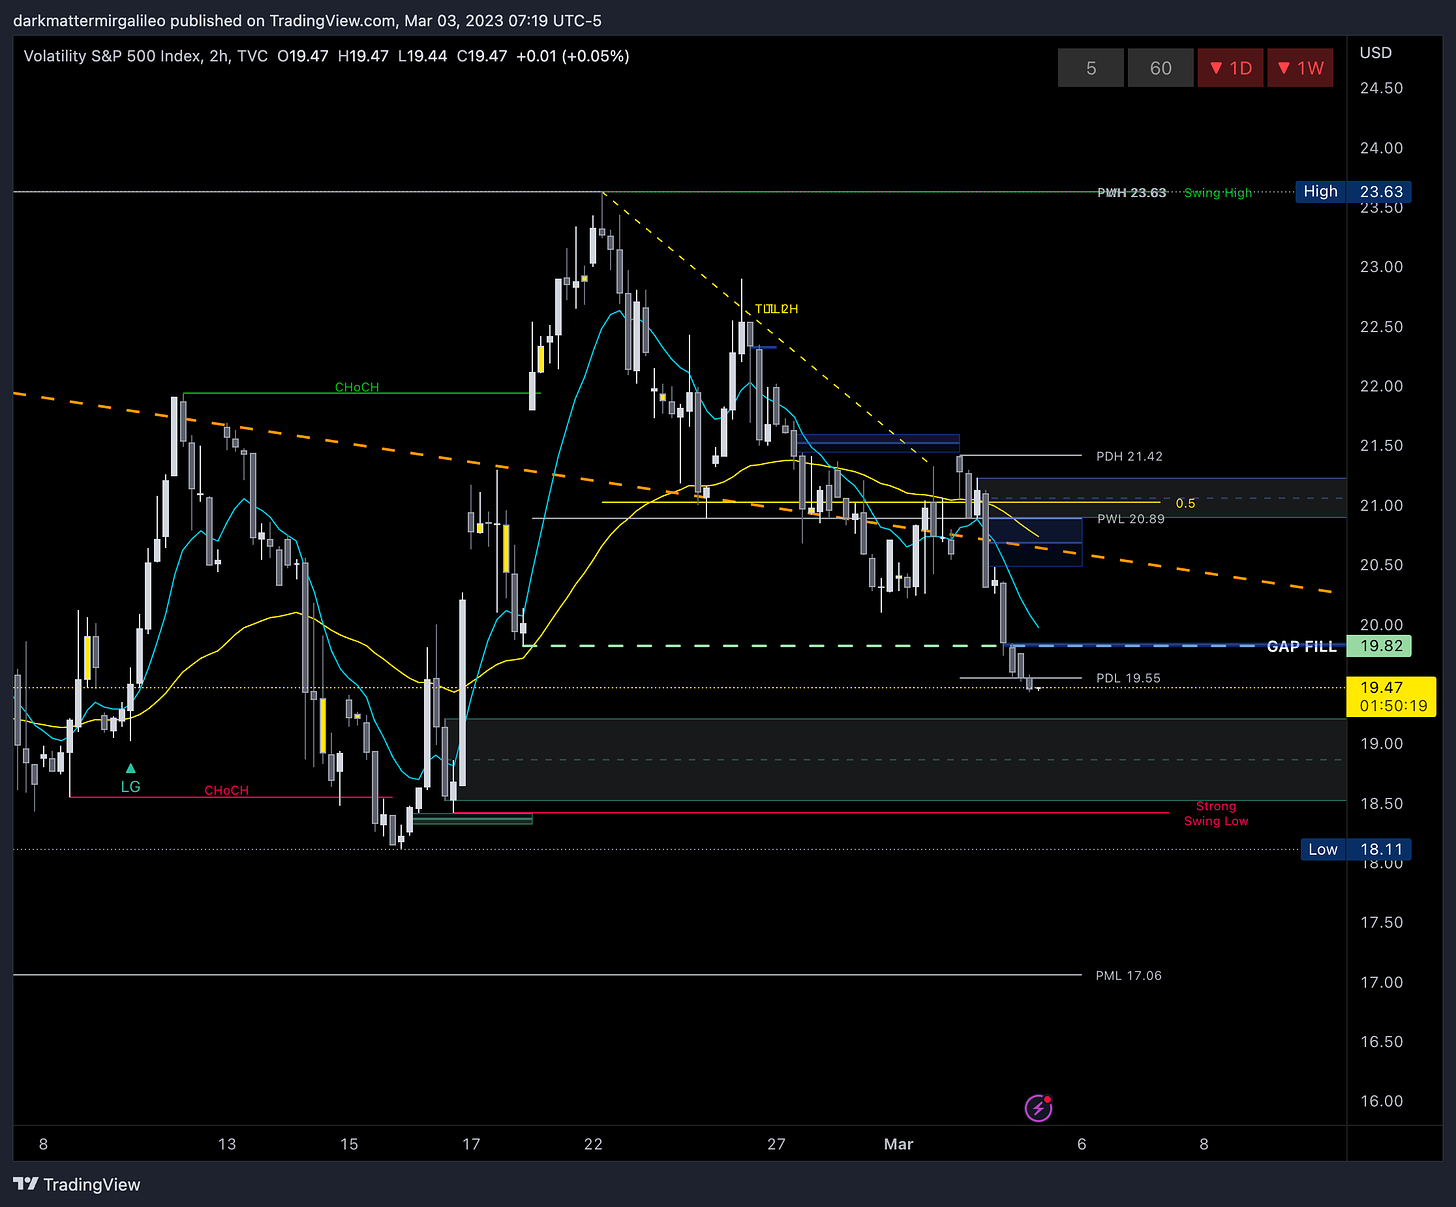The height and width of the screenshot is (1207, 1456).
Task: Click the 17.50 price axis value
Action: coord(1381,922)
